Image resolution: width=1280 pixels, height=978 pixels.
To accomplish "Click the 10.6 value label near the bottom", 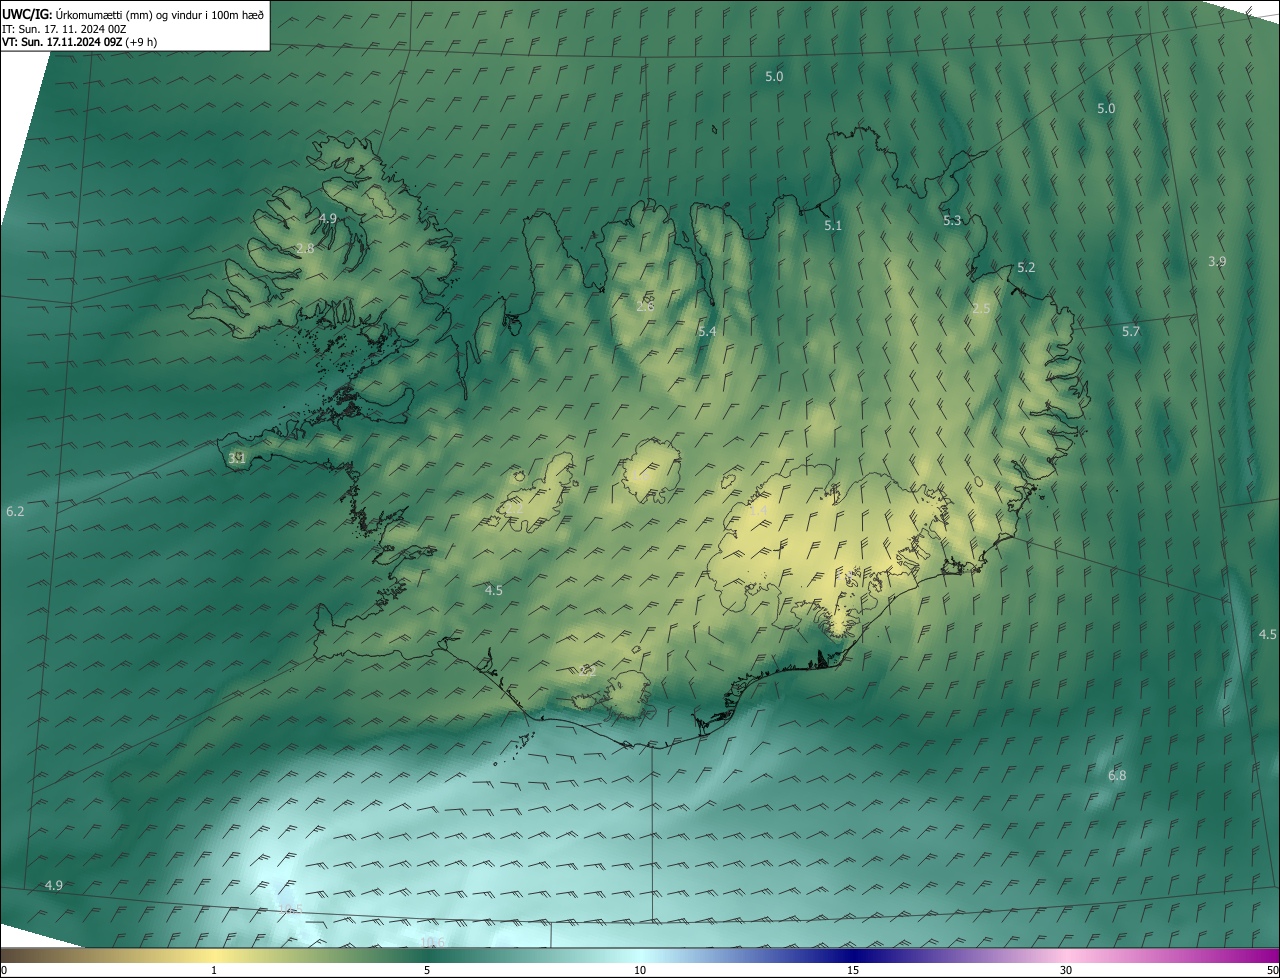I will pos(432,942).
